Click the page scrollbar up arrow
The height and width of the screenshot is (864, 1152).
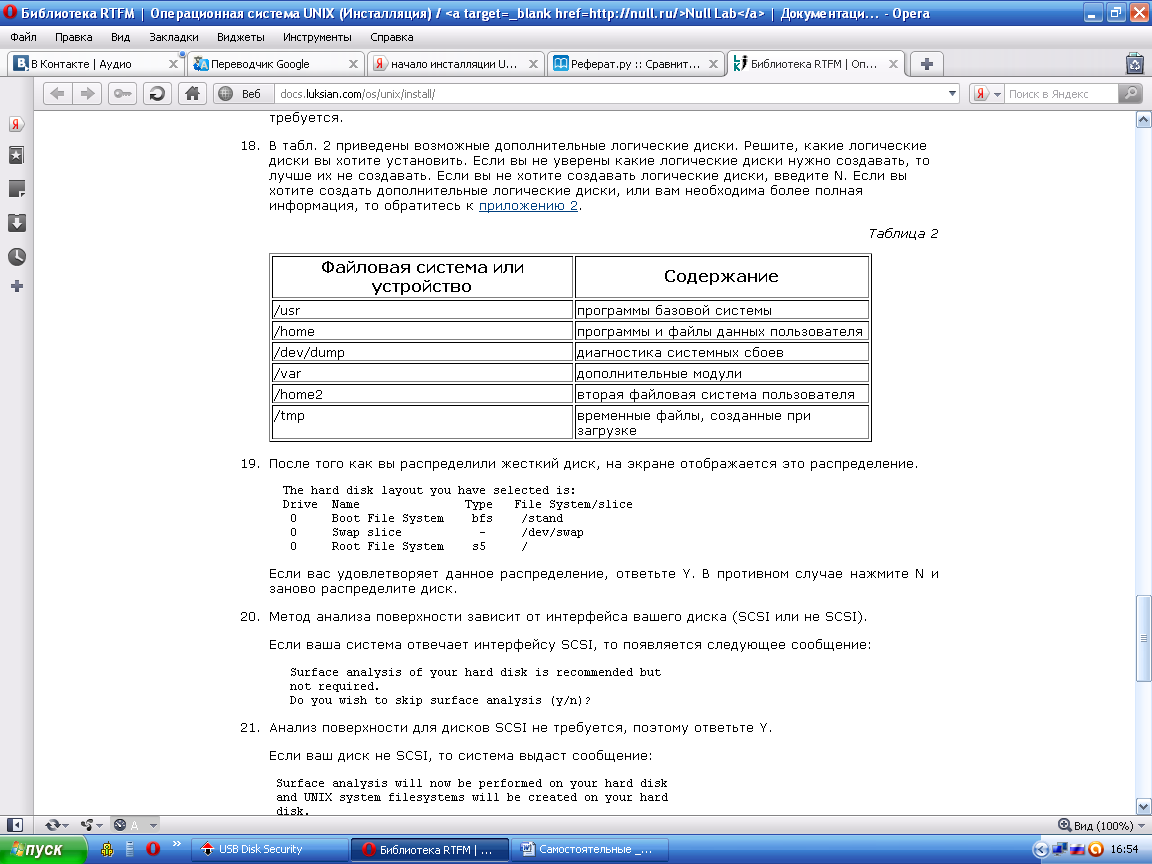1143,119
